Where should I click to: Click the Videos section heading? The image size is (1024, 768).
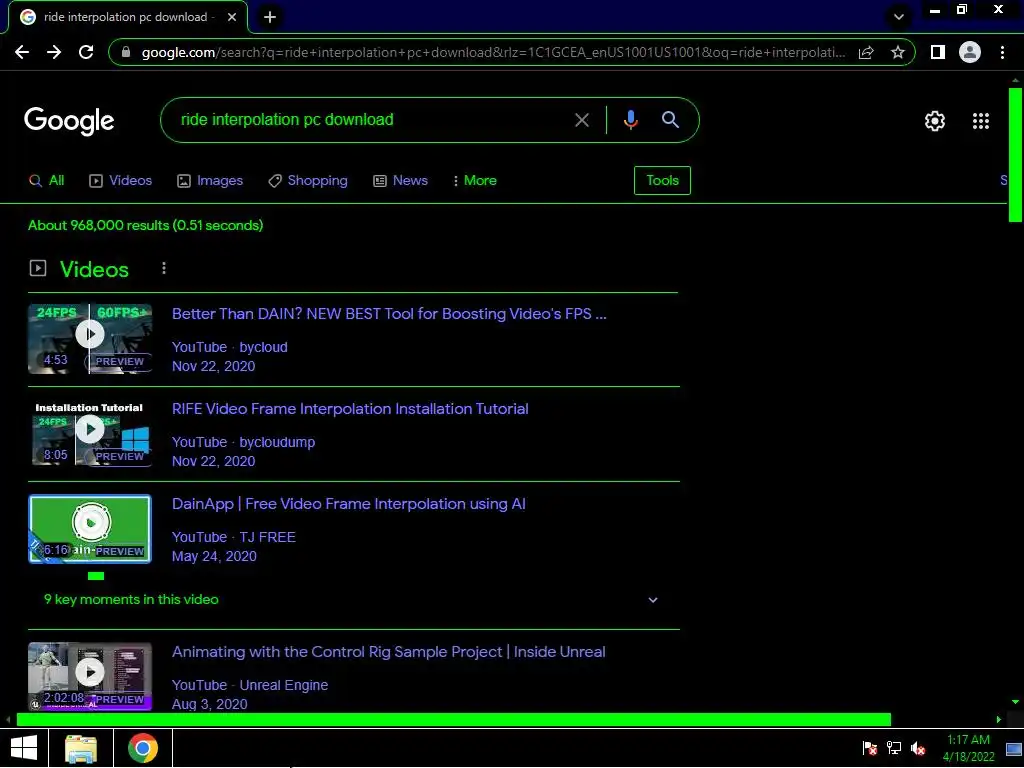(x=94, y=269)
